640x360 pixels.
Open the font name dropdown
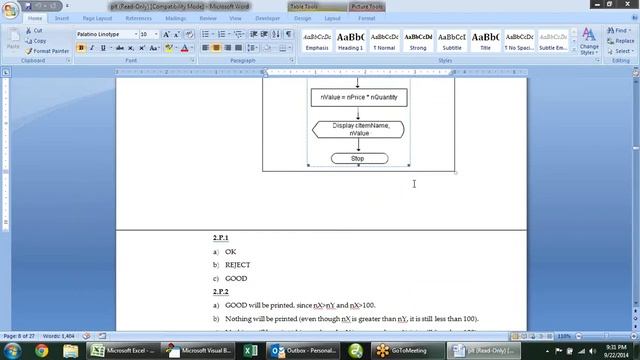click(136, 34)
